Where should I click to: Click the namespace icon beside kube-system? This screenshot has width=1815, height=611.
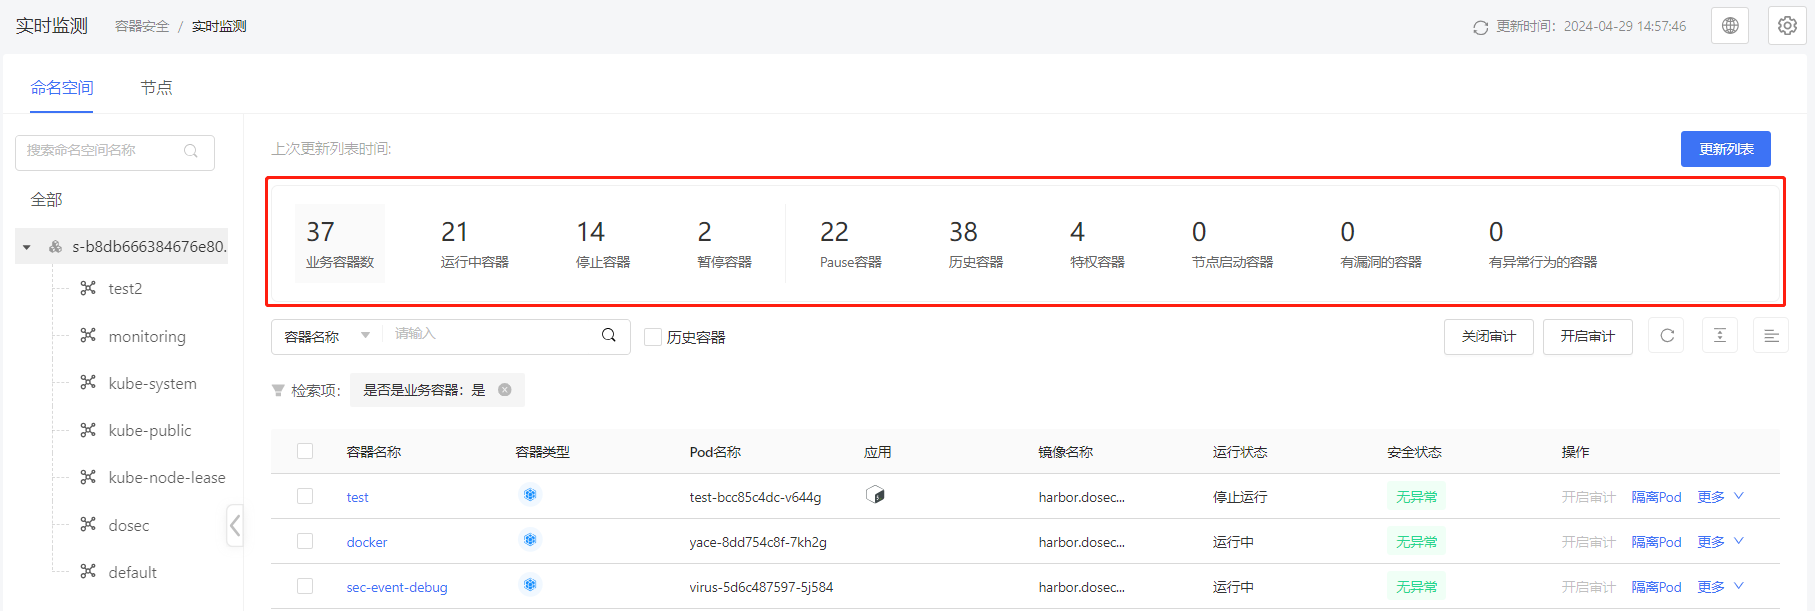(x=88, y=382)
